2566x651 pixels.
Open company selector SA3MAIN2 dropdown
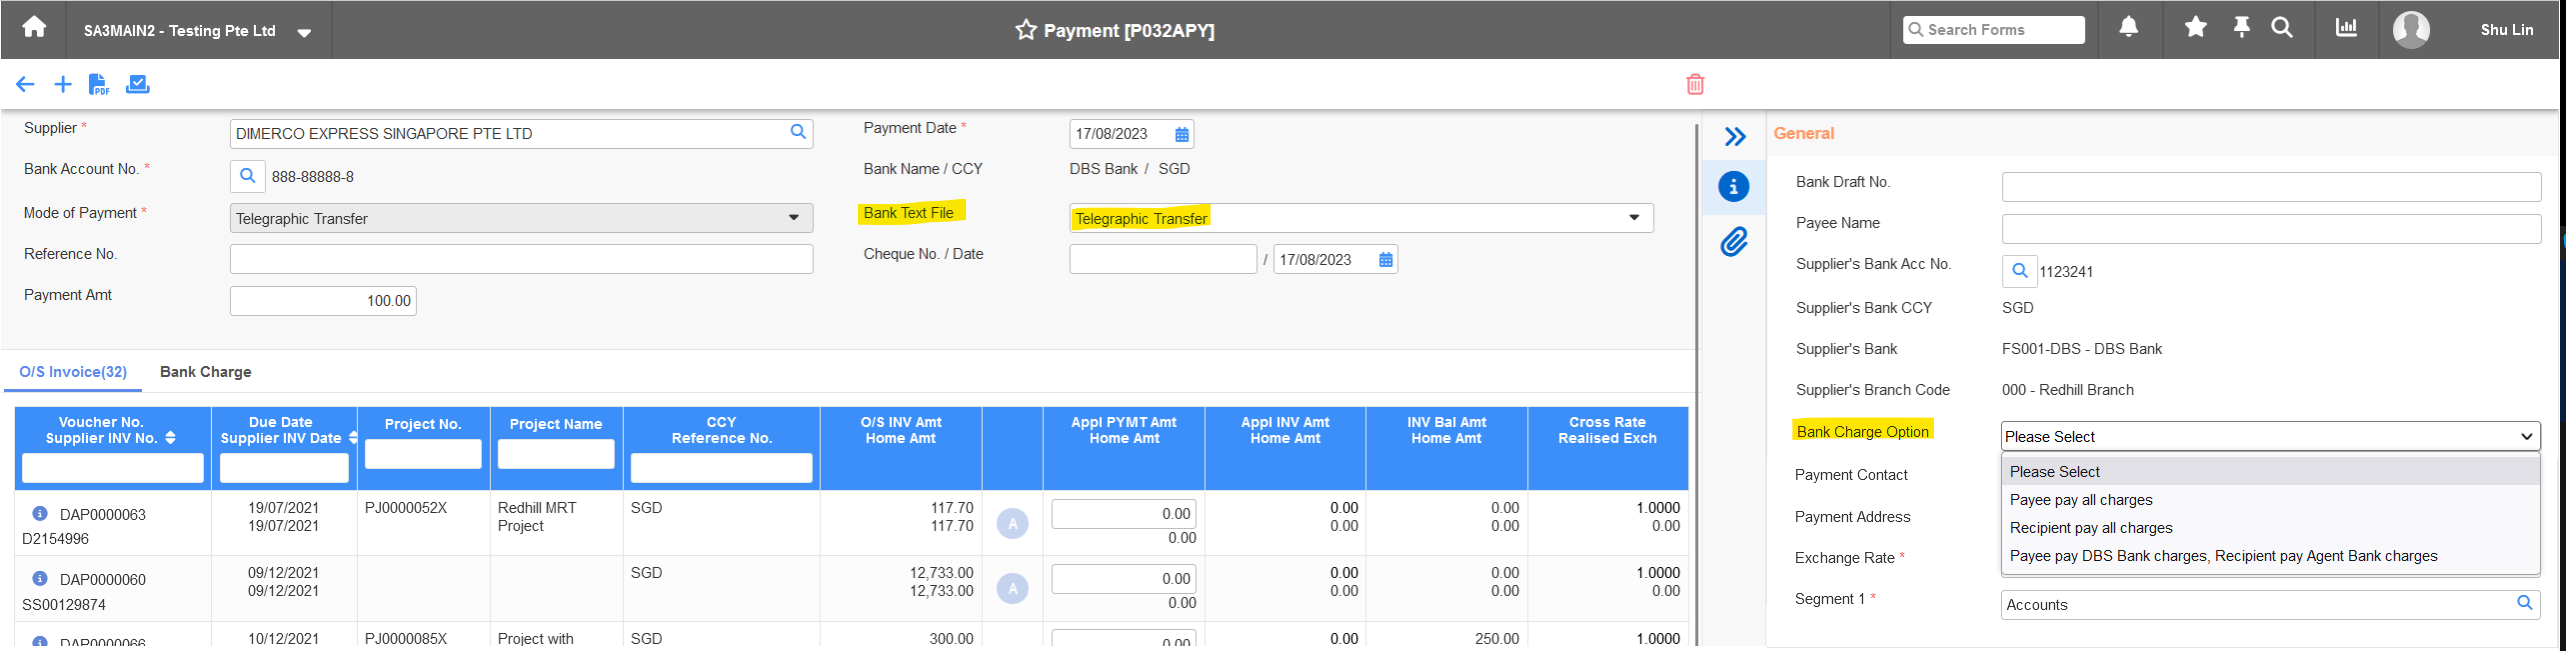(x=304, y=33)
